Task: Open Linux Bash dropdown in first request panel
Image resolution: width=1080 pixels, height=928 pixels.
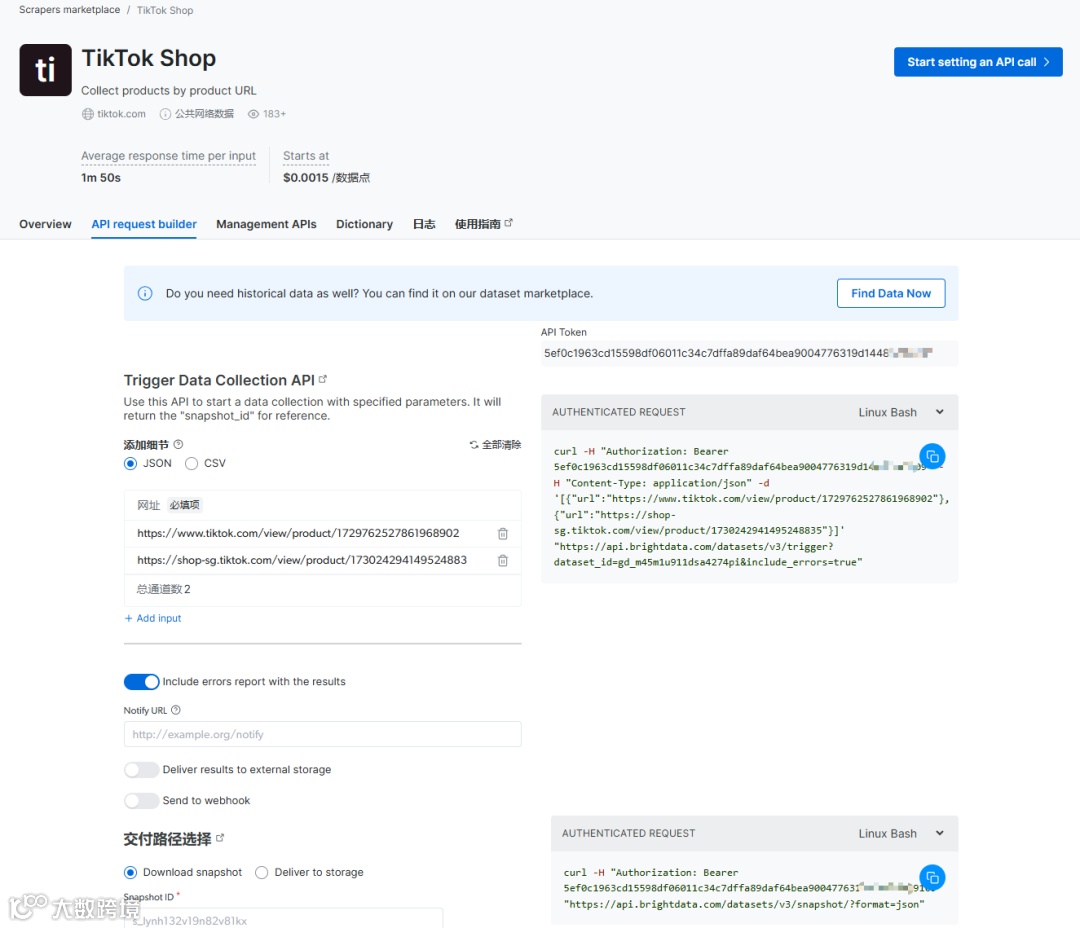Action: (x=901, y=412)
